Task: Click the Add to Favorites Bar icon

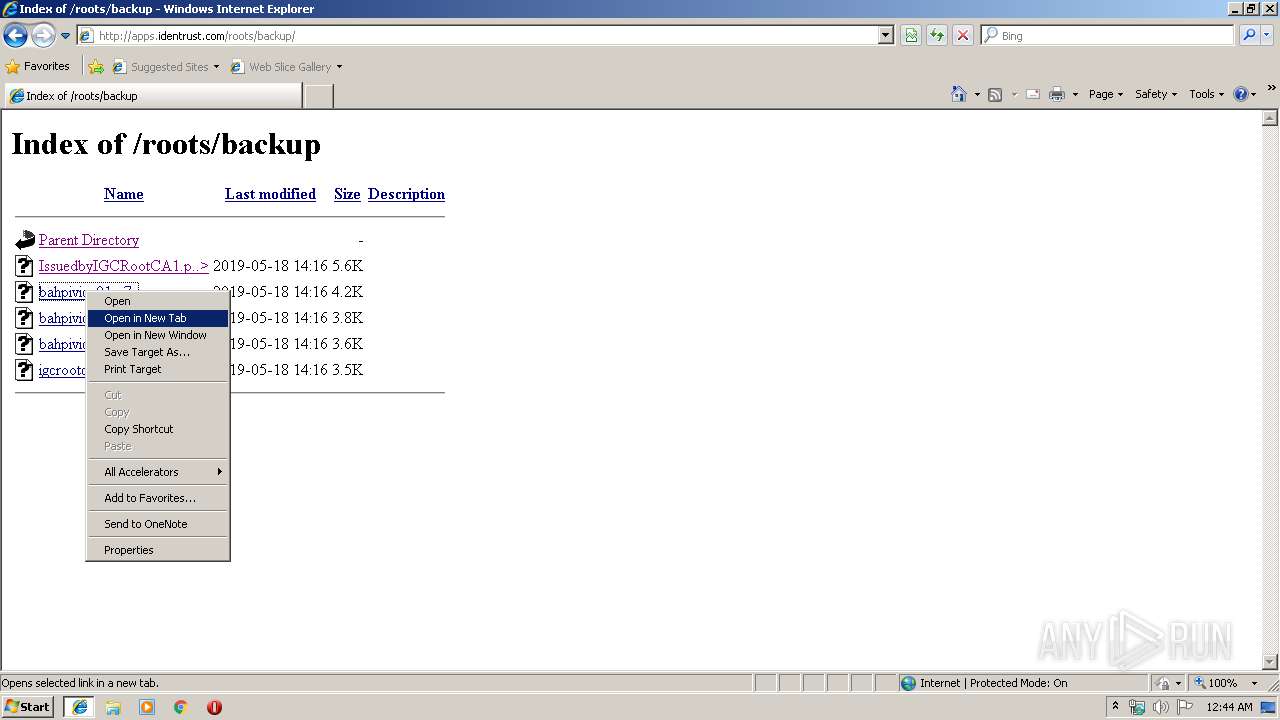Action: pyautogui.click(x=96, y=67)
